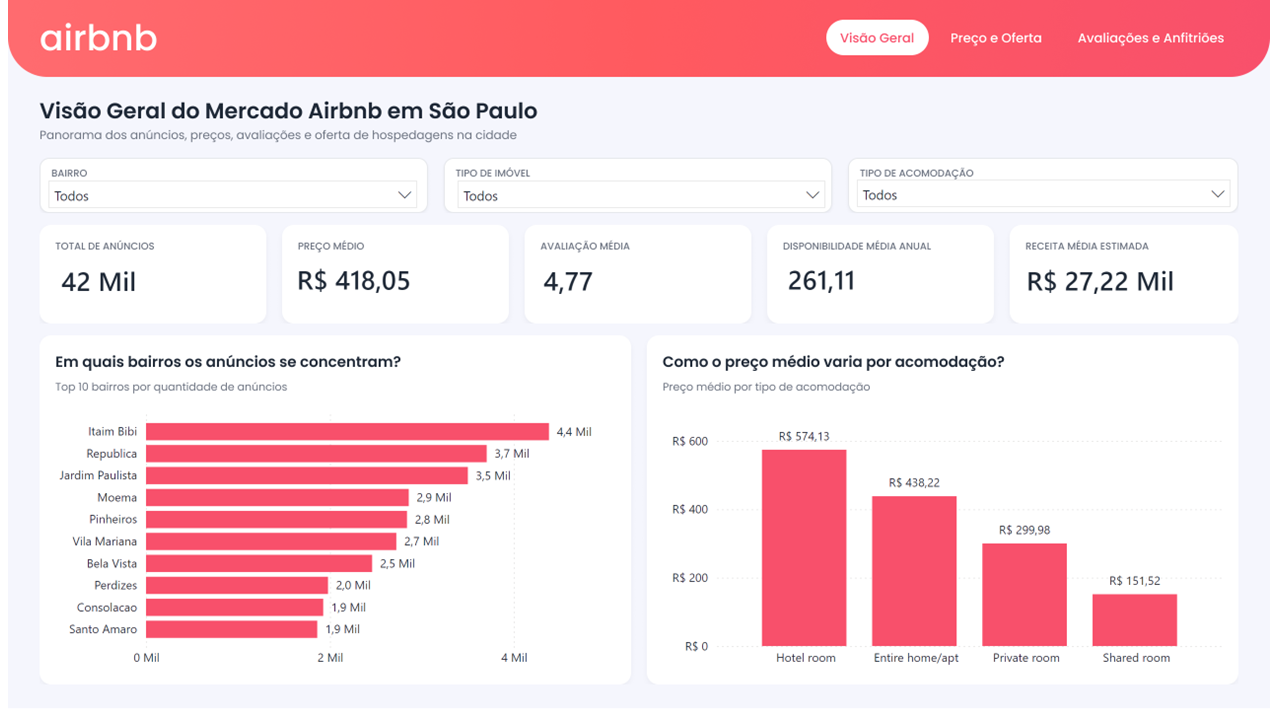The width and height of the screenshot is (1280, 720).
Task: Open the Tipo de Imóvel dropdown
Action: tap(641, 195)
